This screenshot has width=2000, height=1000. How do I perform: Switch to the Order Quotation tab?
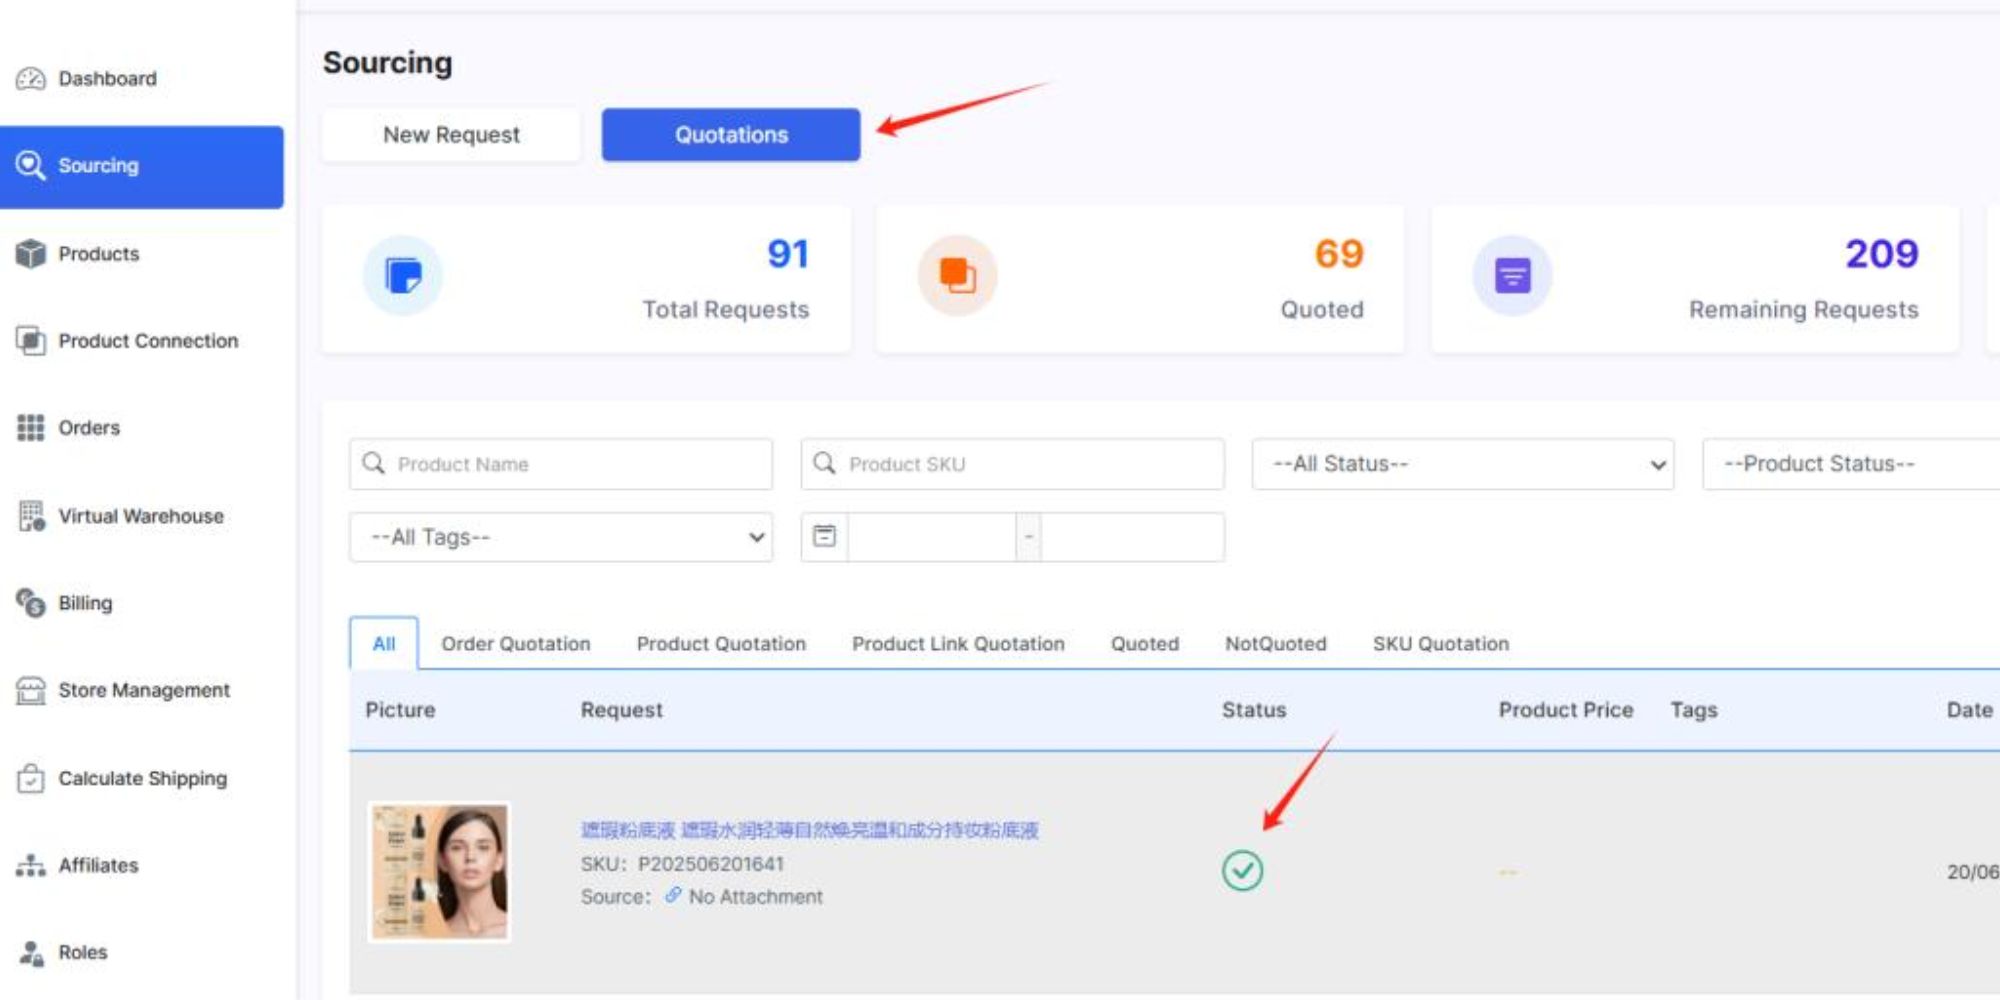click(515, 644)
